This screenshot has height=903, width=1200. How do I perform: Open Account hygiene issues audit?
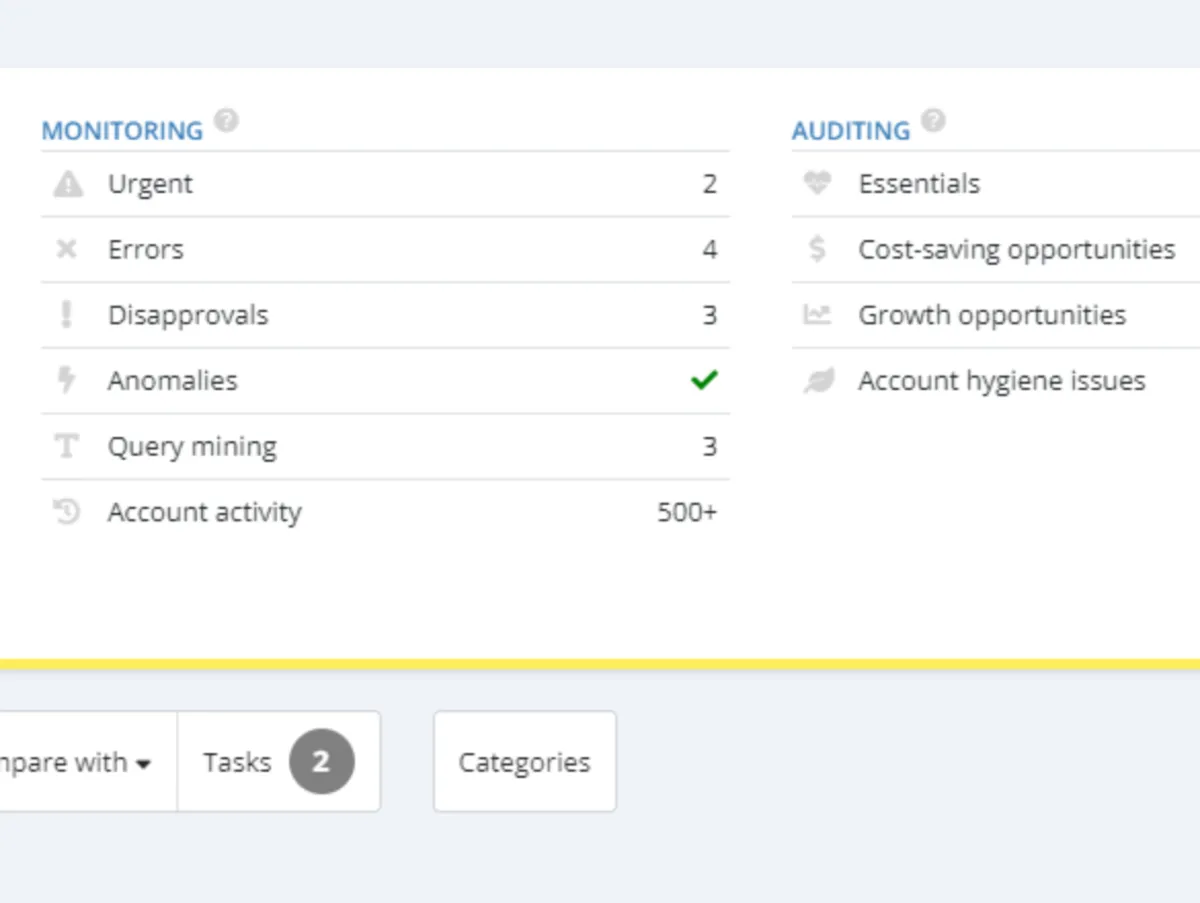996,381
